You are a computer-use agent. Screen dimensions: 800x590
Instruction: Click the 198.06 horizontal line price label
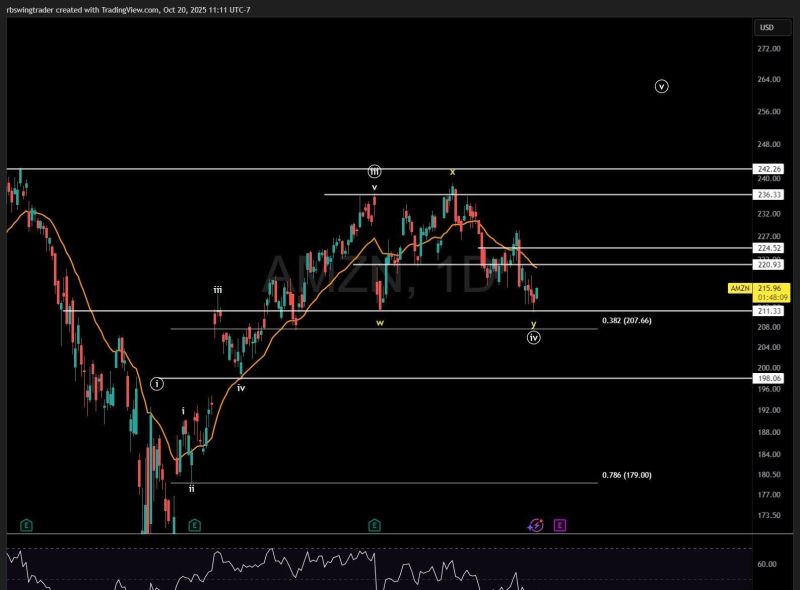(769, 379)
